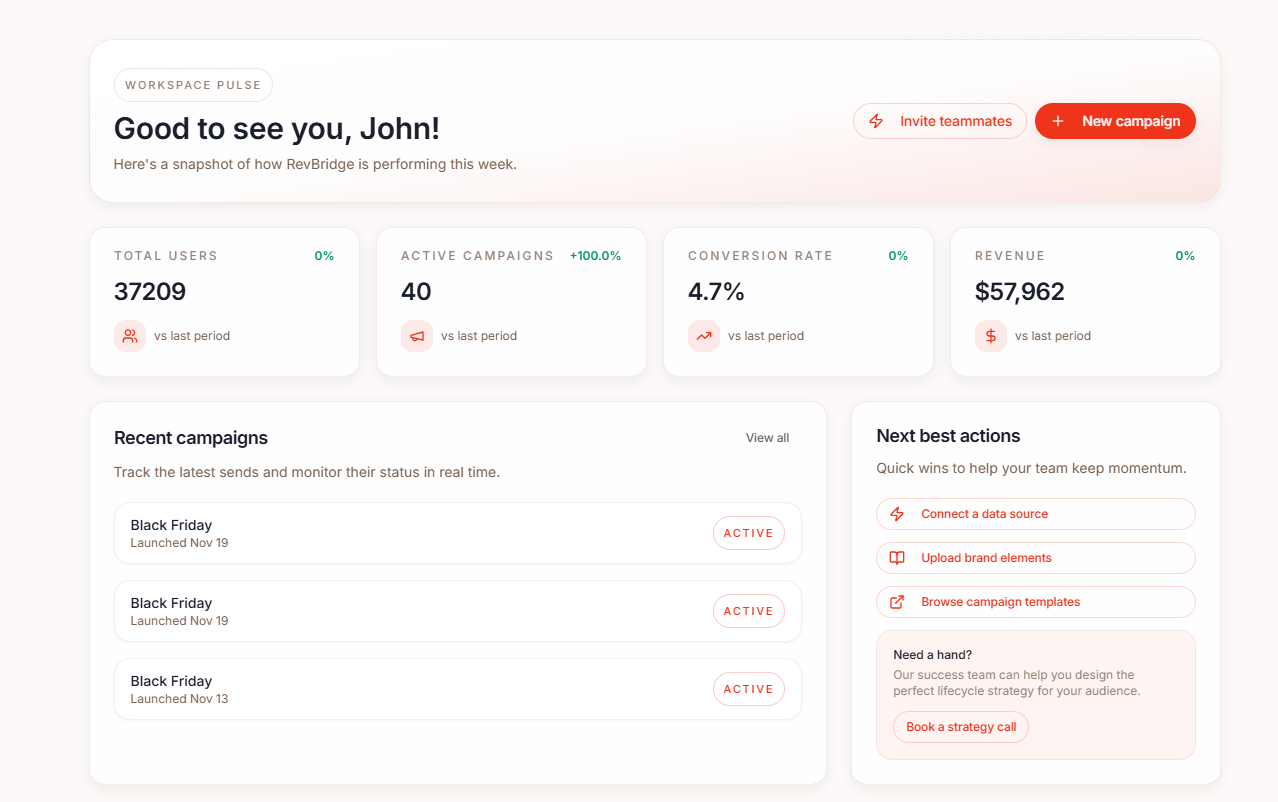
Task: Select Connect a data source action
Action: 1035,513
